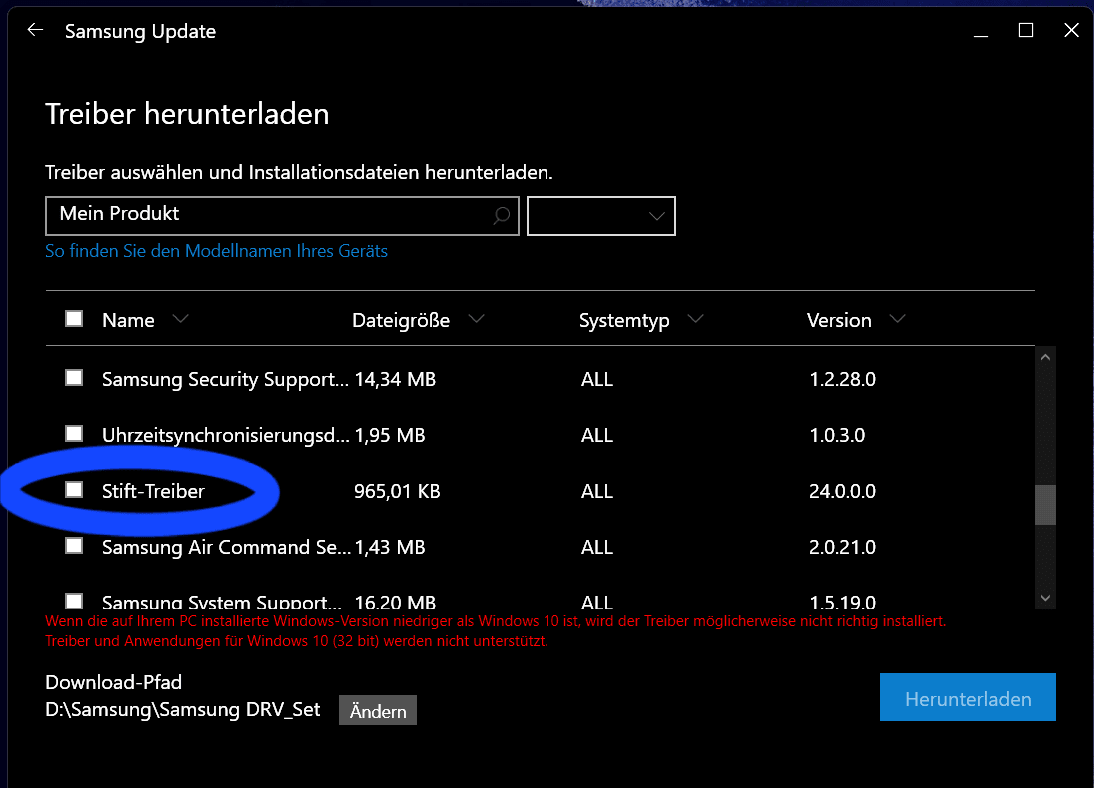
Task: Click version 1.2.28.0
Action: point(843,380)
